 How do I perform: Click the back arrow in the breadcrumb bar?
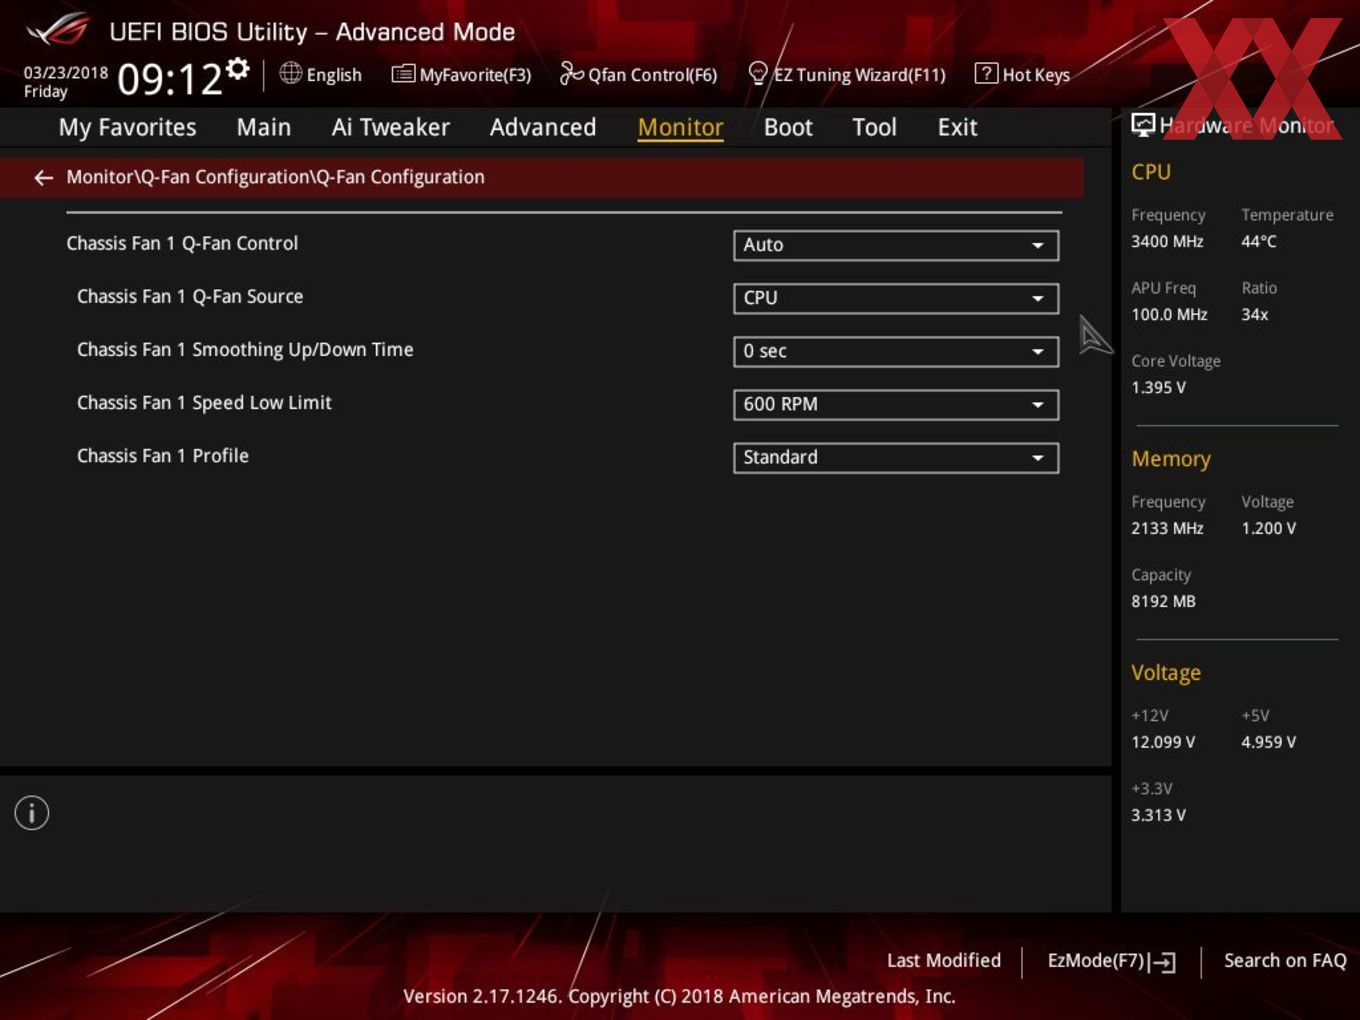click(43, 178)
